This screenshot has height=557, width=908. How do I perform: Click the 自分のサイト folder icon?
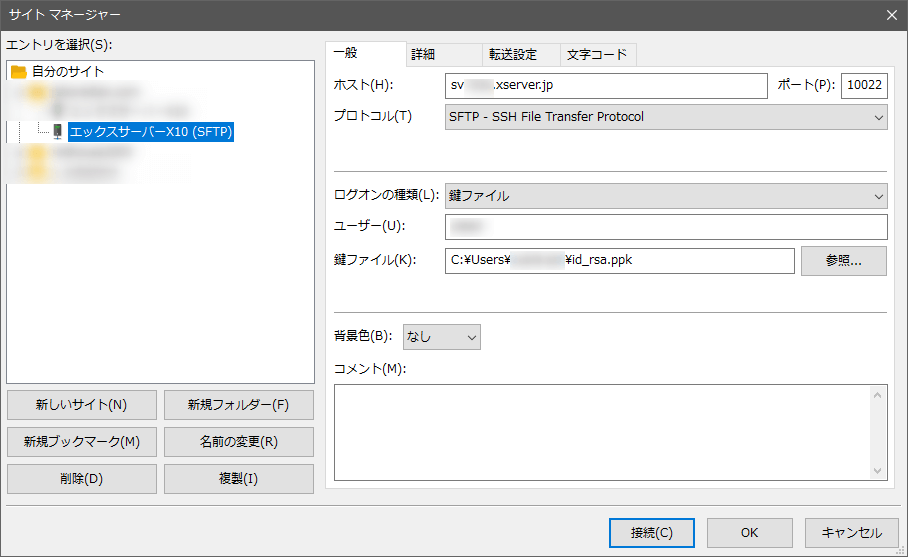pyautogui.click(x=18, y=72)
